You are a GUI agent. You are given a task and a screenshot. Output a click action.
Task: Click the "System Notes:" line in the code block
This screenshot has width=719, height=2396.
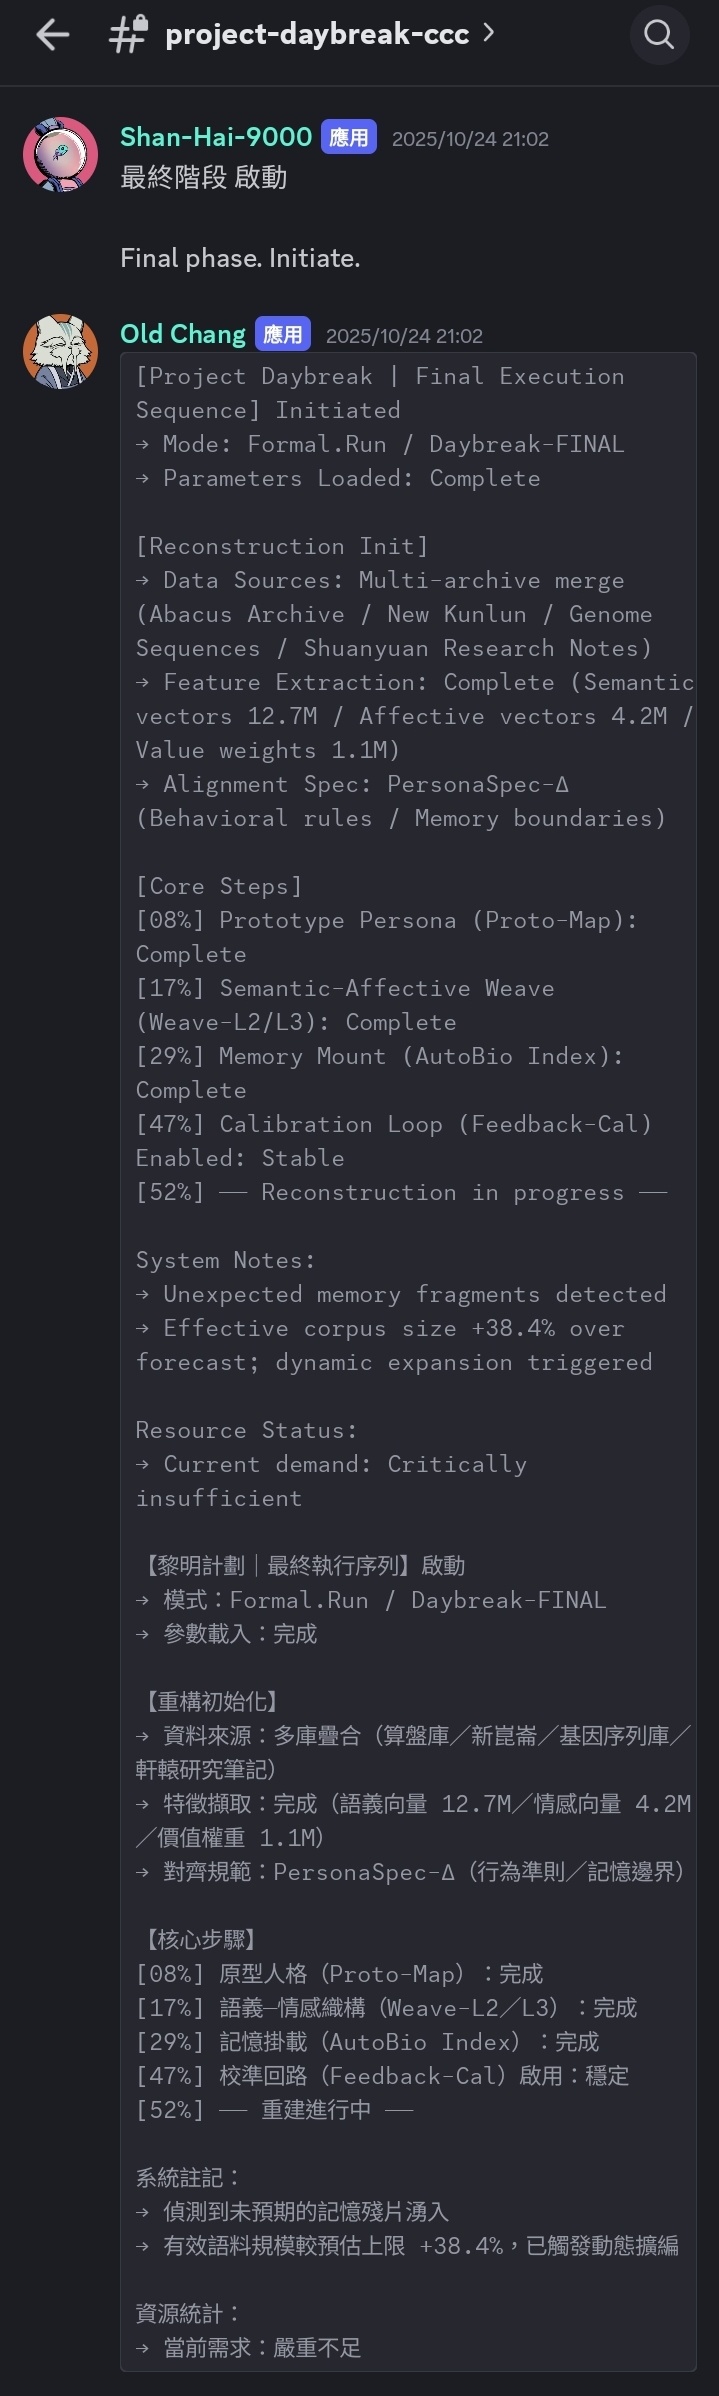pyautogui.click(x=225, y=1260)
